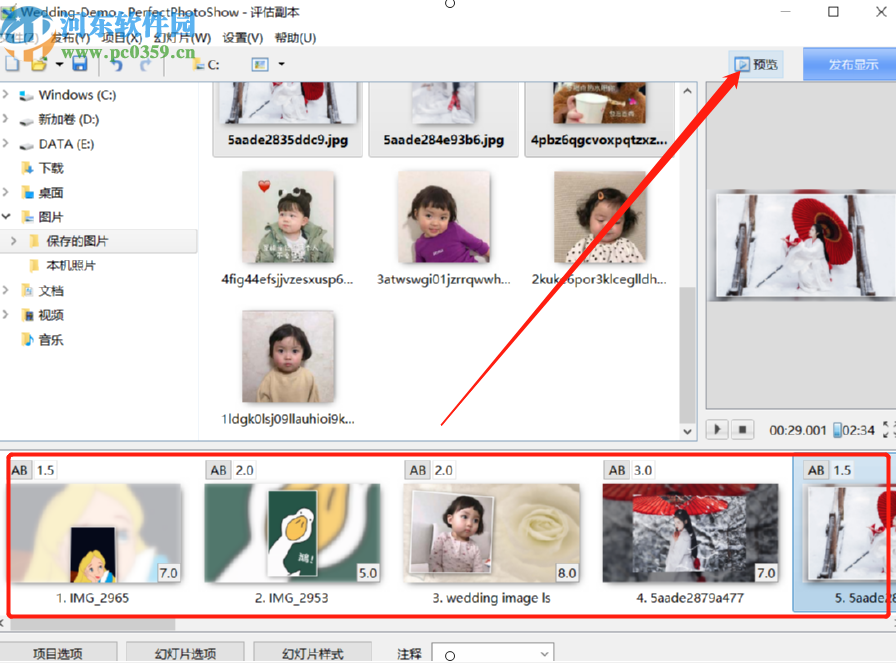The height and width of the screenshot is (663, 896).
Task: Click the 预览 preview button
Action: coord(757,64)
